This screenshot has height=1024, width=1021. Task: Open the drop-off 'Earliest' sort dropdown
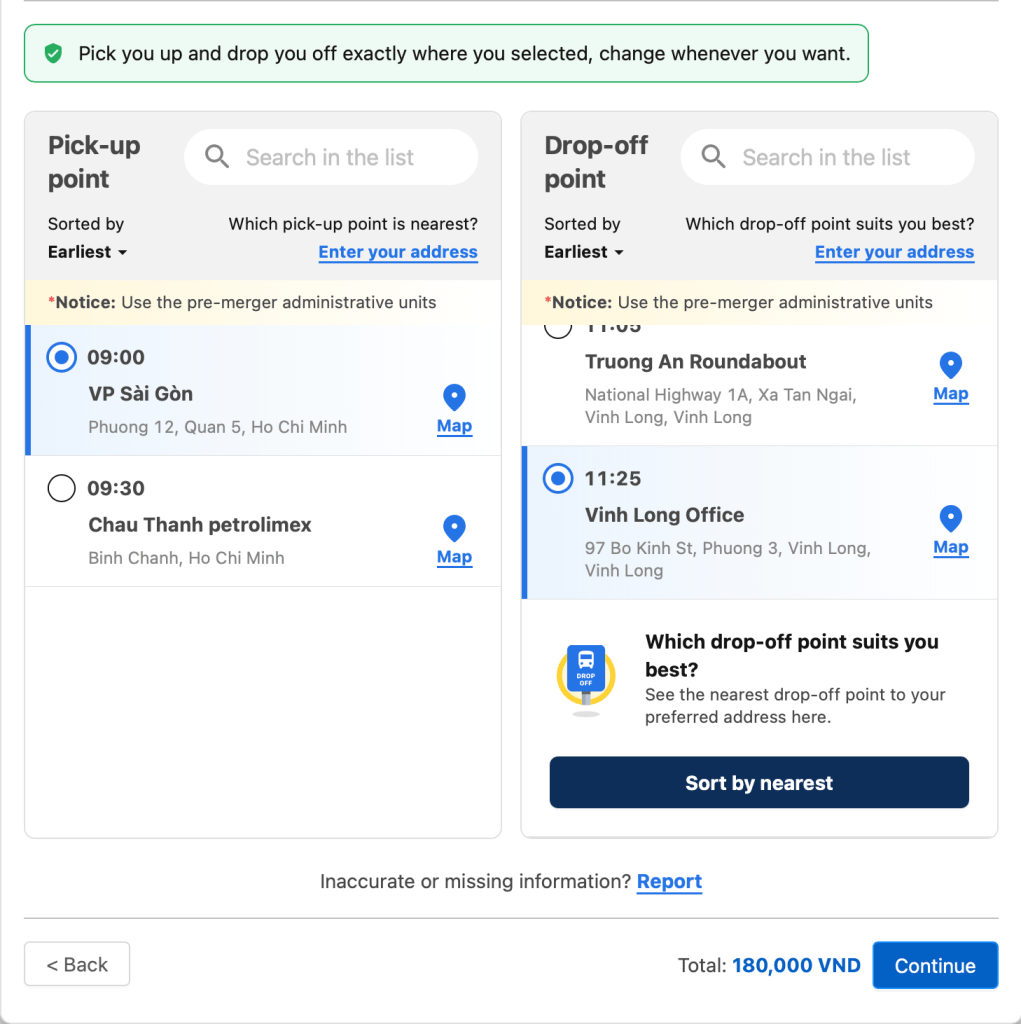pyautogui.click(x=583, y=252)
